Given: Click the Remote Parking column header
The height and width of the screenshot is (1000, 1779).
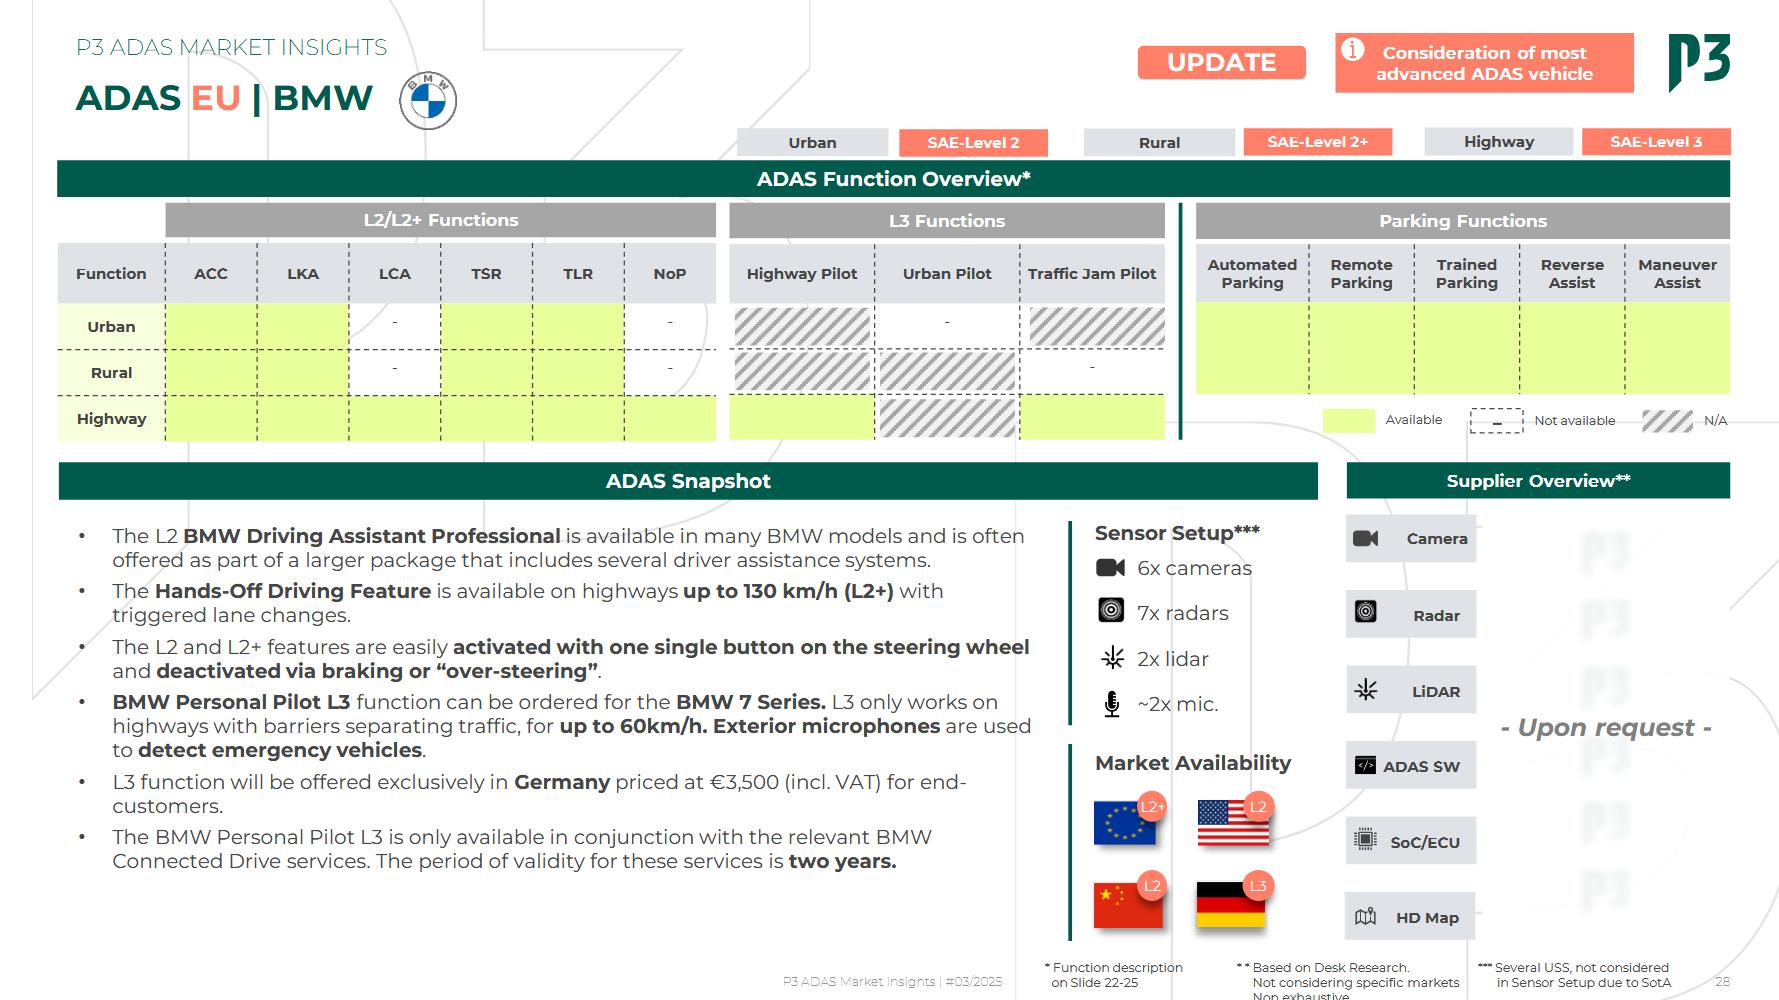Looking at the screenshot, I should tap(1361, 273).
